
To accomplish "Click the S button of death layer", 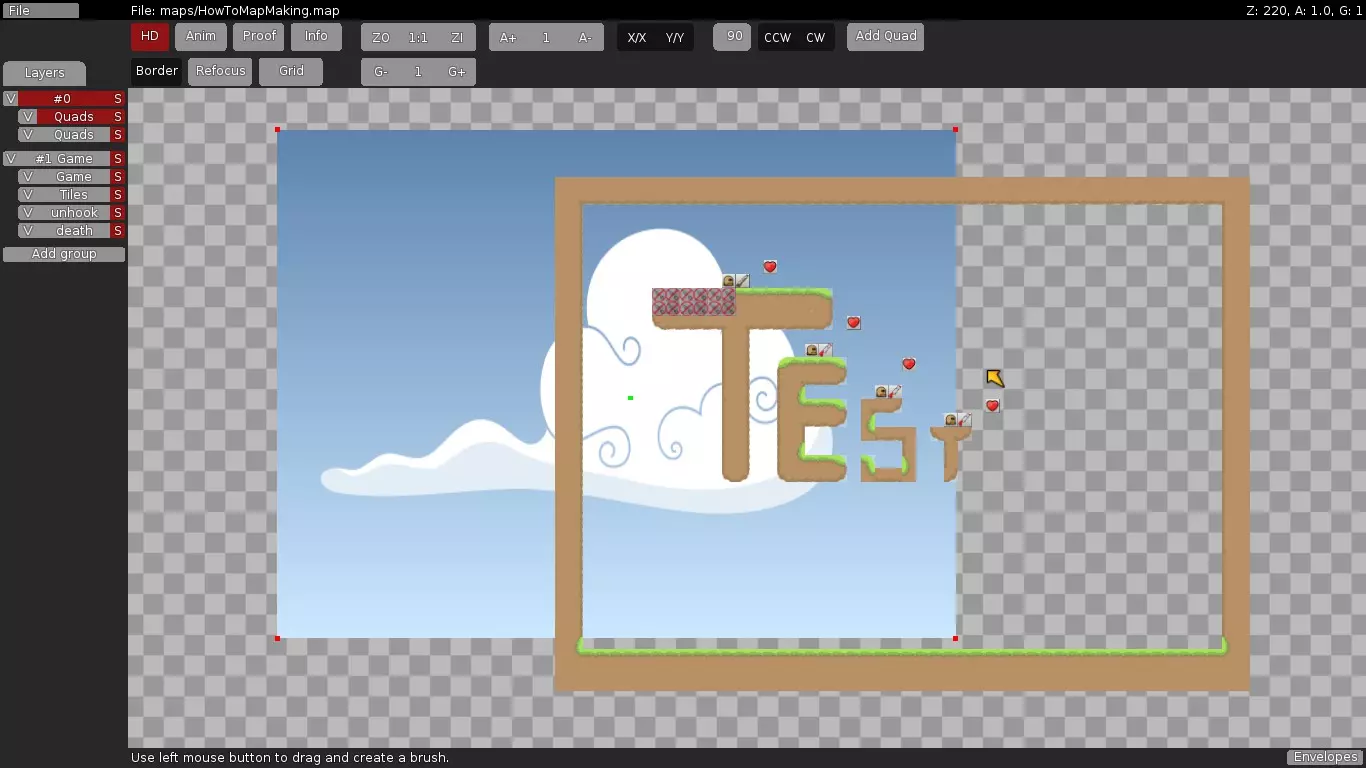I will coord(118,231).
